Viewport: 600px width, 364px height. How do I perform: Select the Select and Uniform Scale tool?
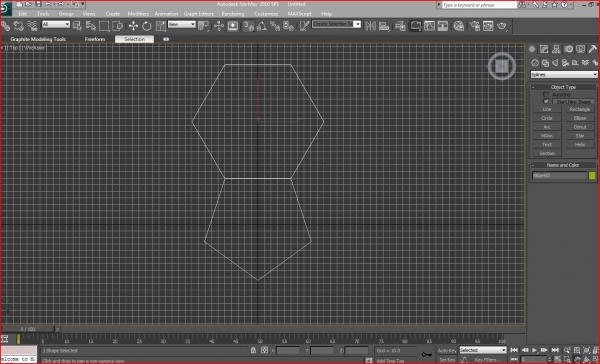tap(161, 26)
